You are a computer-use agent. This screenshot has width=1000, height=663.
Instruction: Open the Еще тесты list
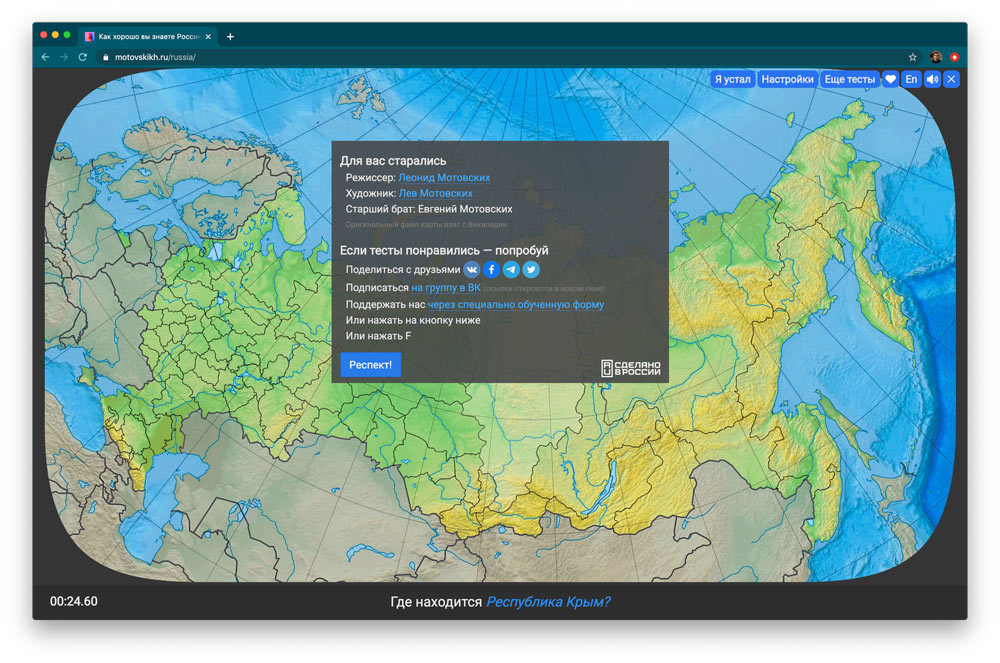[849, 79]
